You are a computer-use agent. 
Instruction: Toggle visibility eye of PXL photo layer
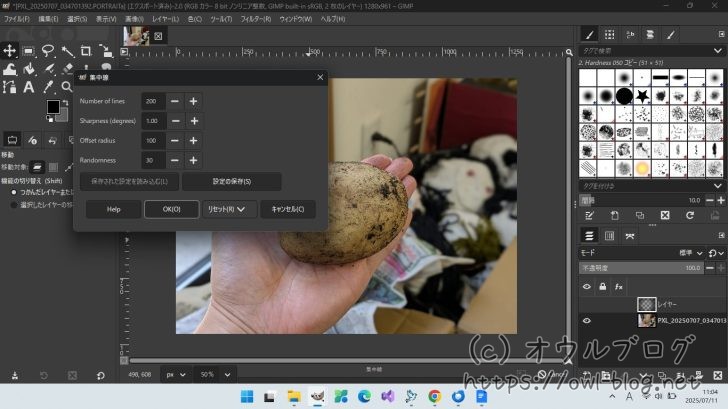click(587, 321)
